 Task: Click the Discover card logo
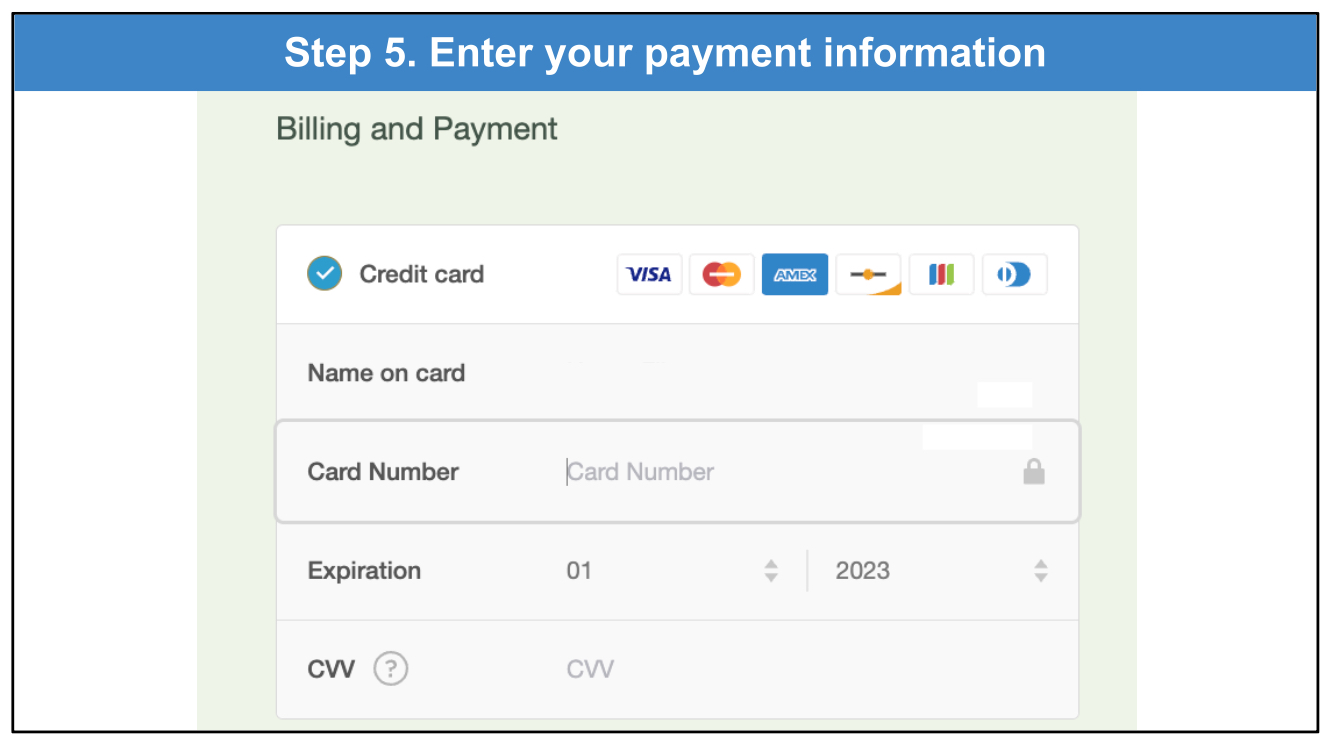(x=868, y=274)
